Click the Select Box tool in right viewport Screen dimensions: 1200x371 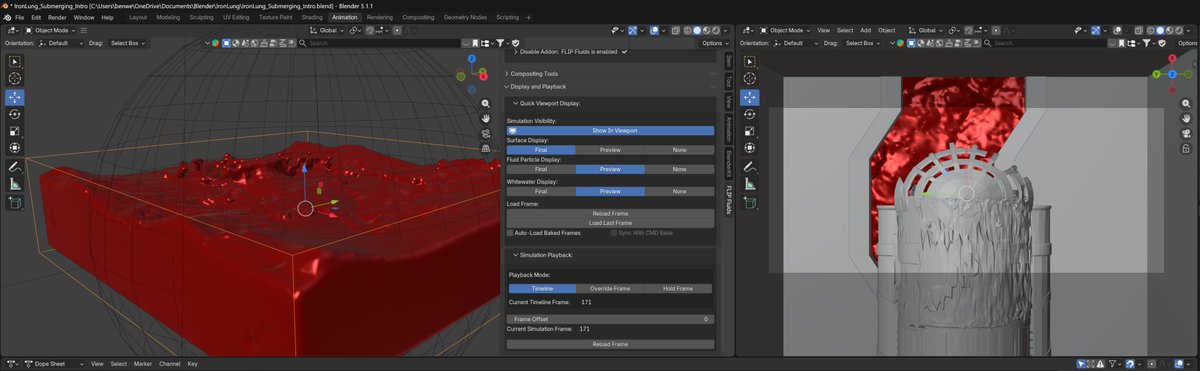pyautogui.click(x=750, y=61)
